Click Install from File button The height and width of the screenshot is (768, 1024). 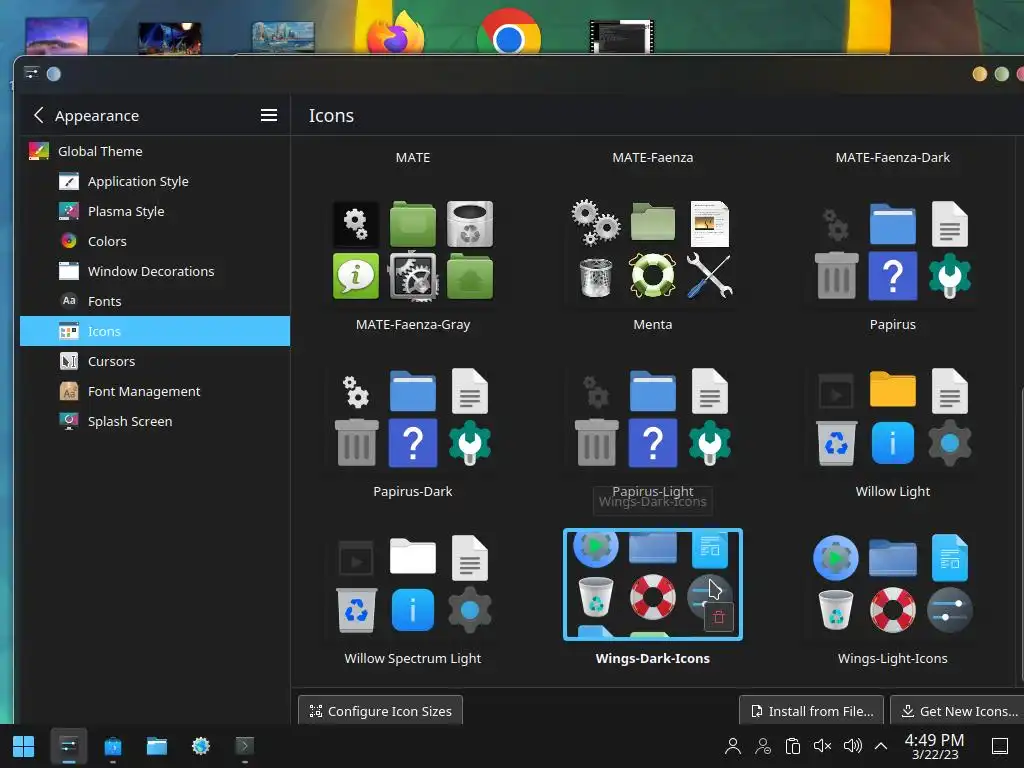(811, 711)
